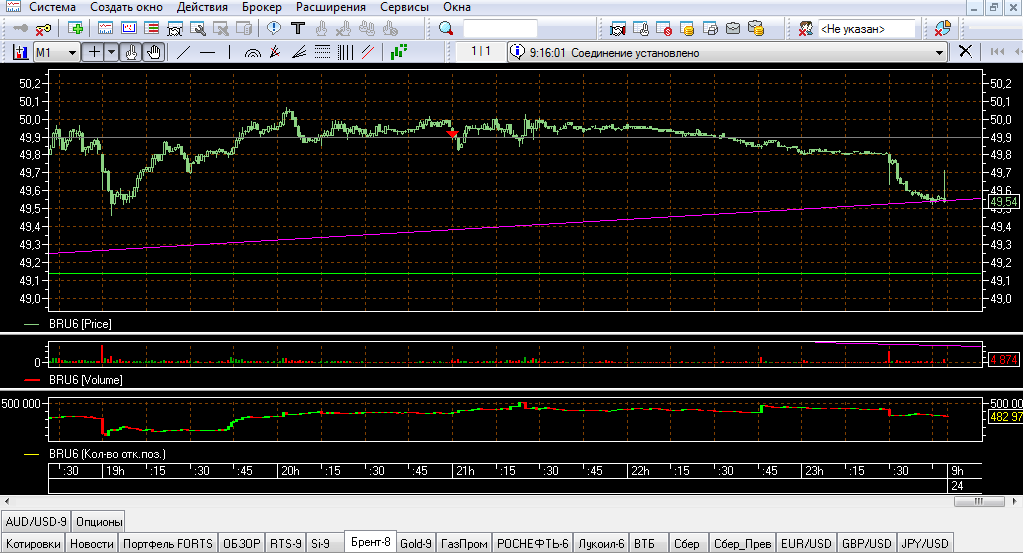The height and width of the screenshot is (553, 1023).
Task: Click the horizontal scrollbar thumb below chart
Action: tap(979, 501)
